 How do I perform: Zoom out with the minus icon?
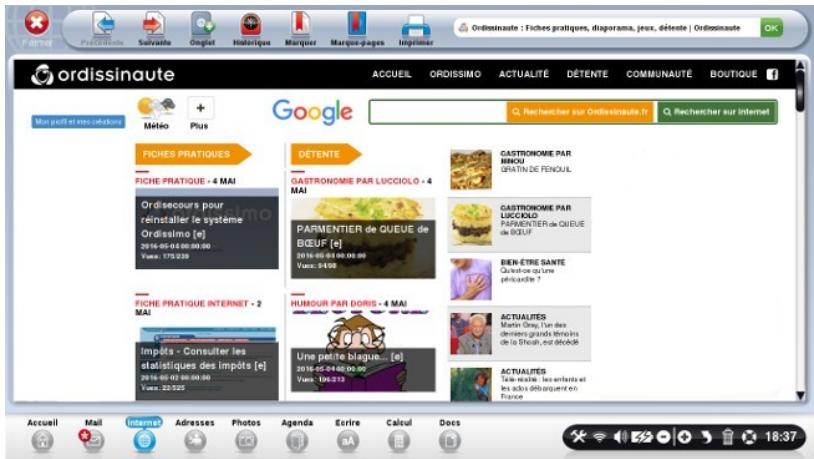click(x=663, y=437)
